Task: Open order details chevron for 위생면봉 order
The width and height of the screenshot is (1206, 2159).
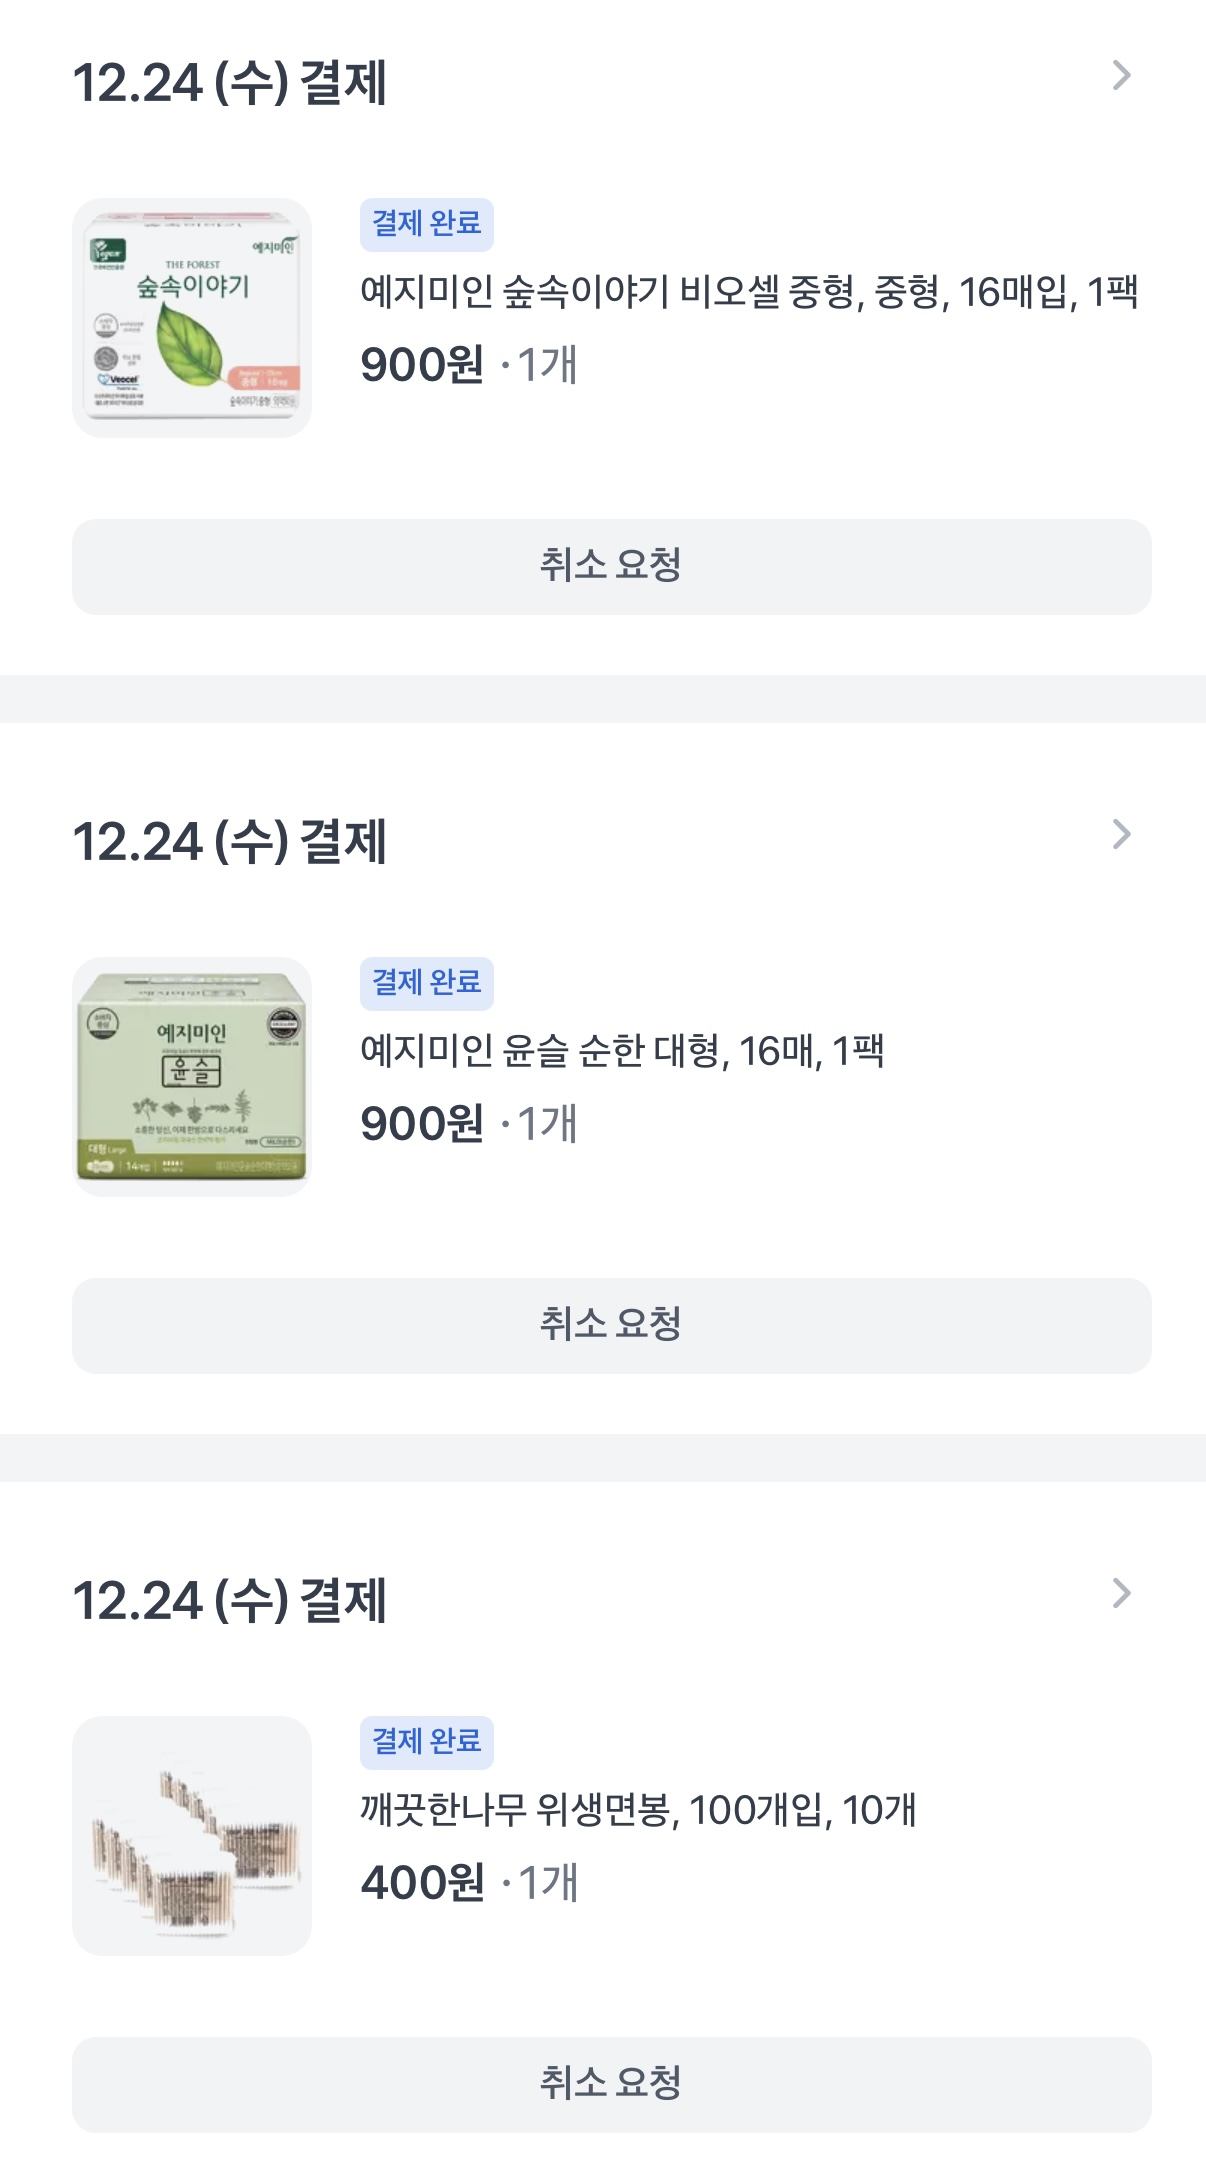Action: (1121, 1594)
